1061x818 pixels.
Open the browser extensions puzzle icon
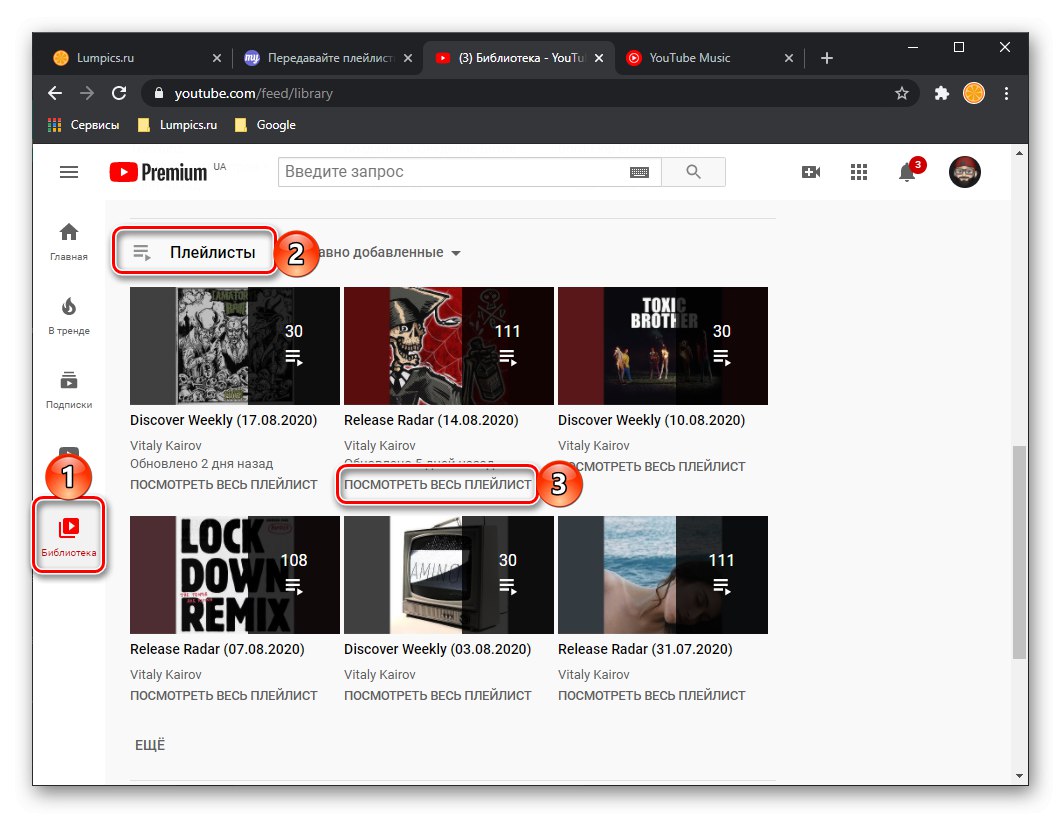point(941,93)
